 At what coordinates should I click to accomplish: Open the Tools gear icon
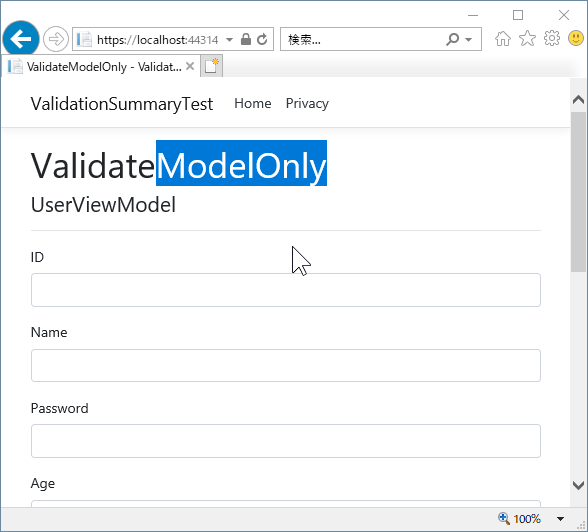552,38
